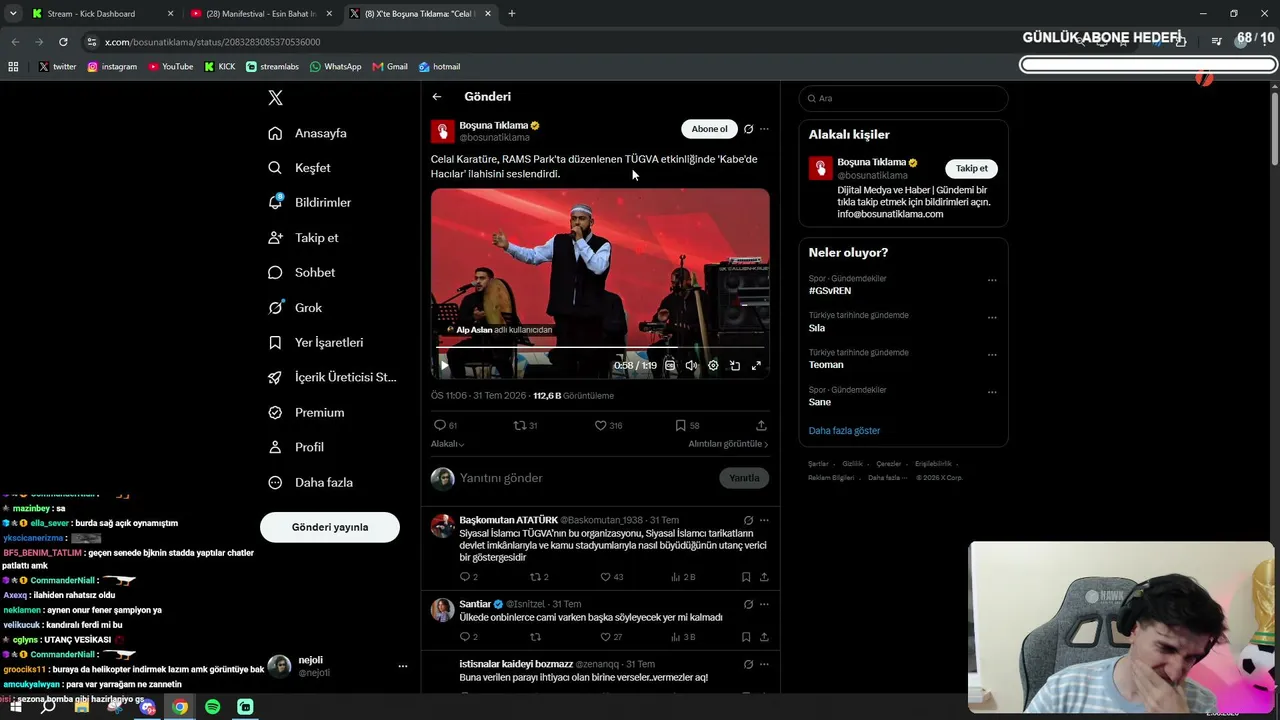
Task: Bookmark Santiar's reply
Action: pos(746,637)
